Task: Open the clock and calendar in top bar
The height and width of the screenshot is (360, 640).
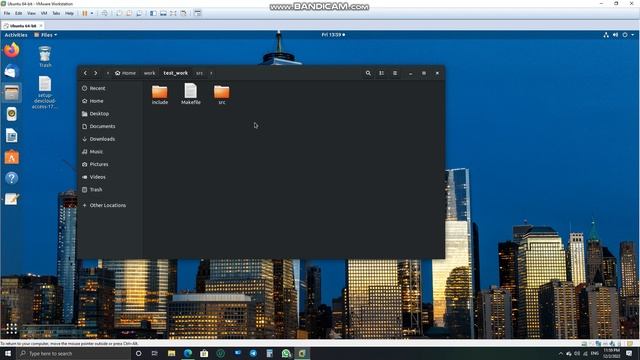Action: click(x=333, y=35)
